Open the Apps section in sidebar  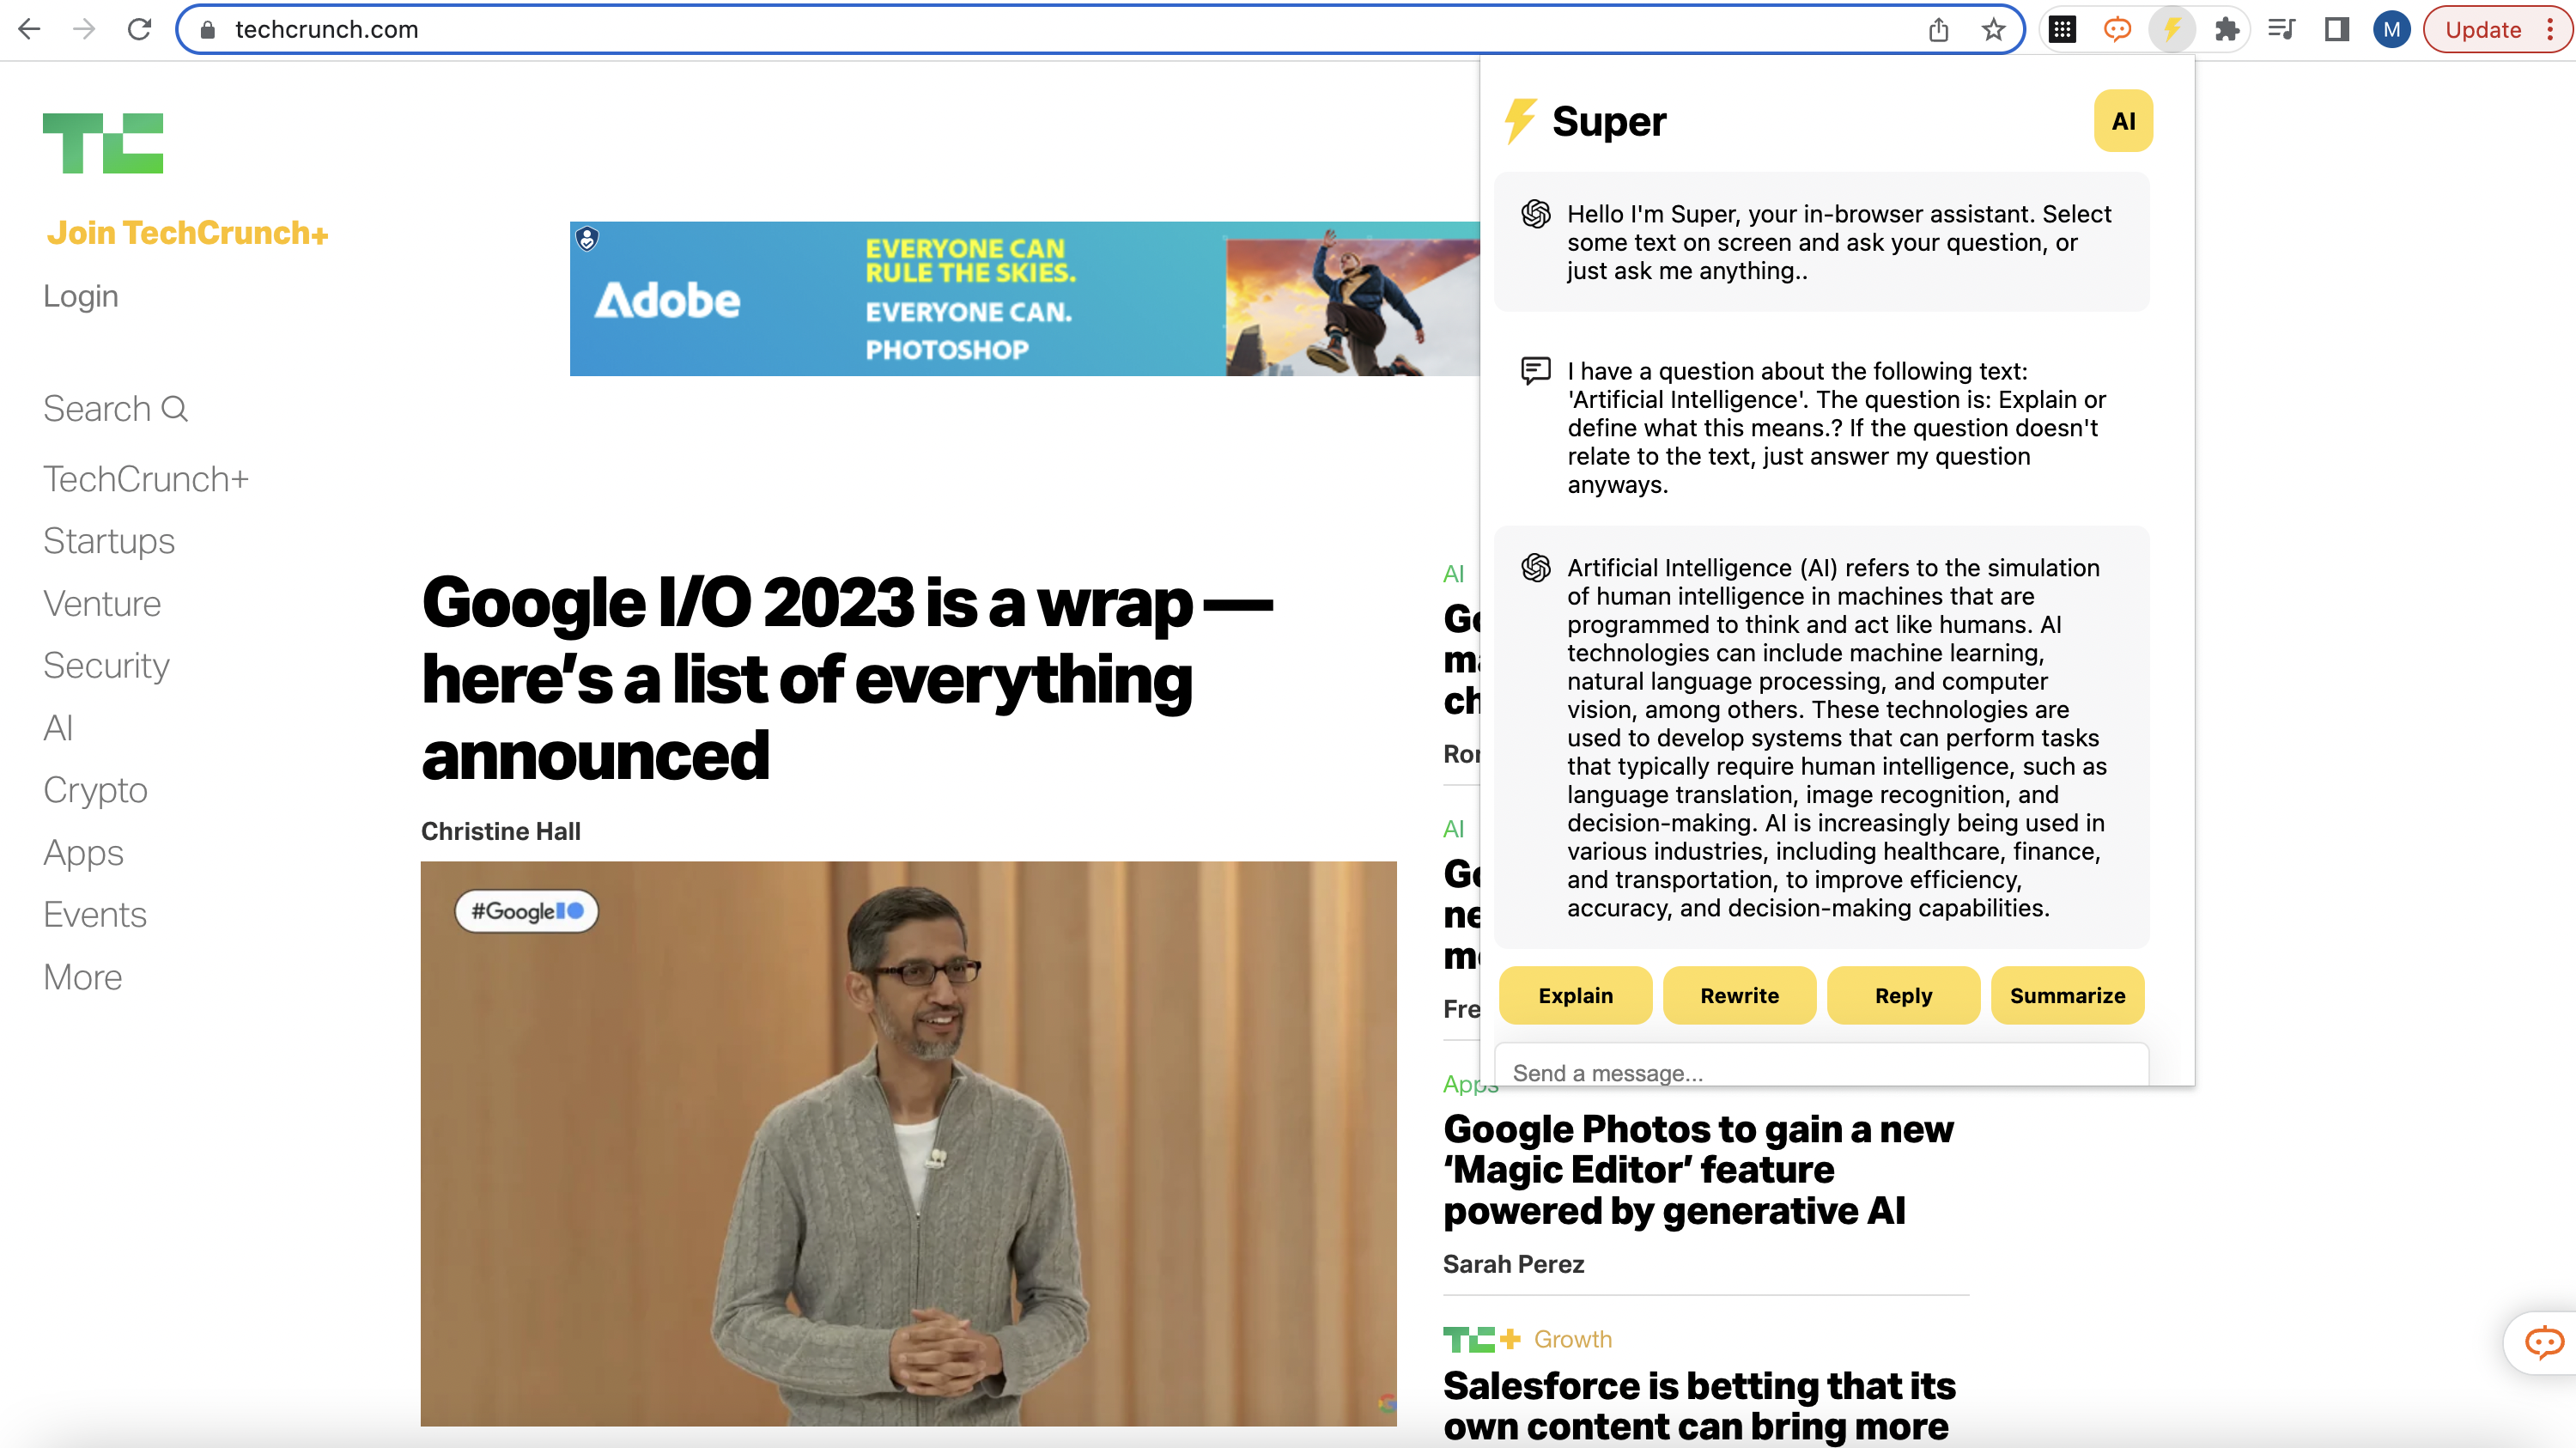click(83, 853)
